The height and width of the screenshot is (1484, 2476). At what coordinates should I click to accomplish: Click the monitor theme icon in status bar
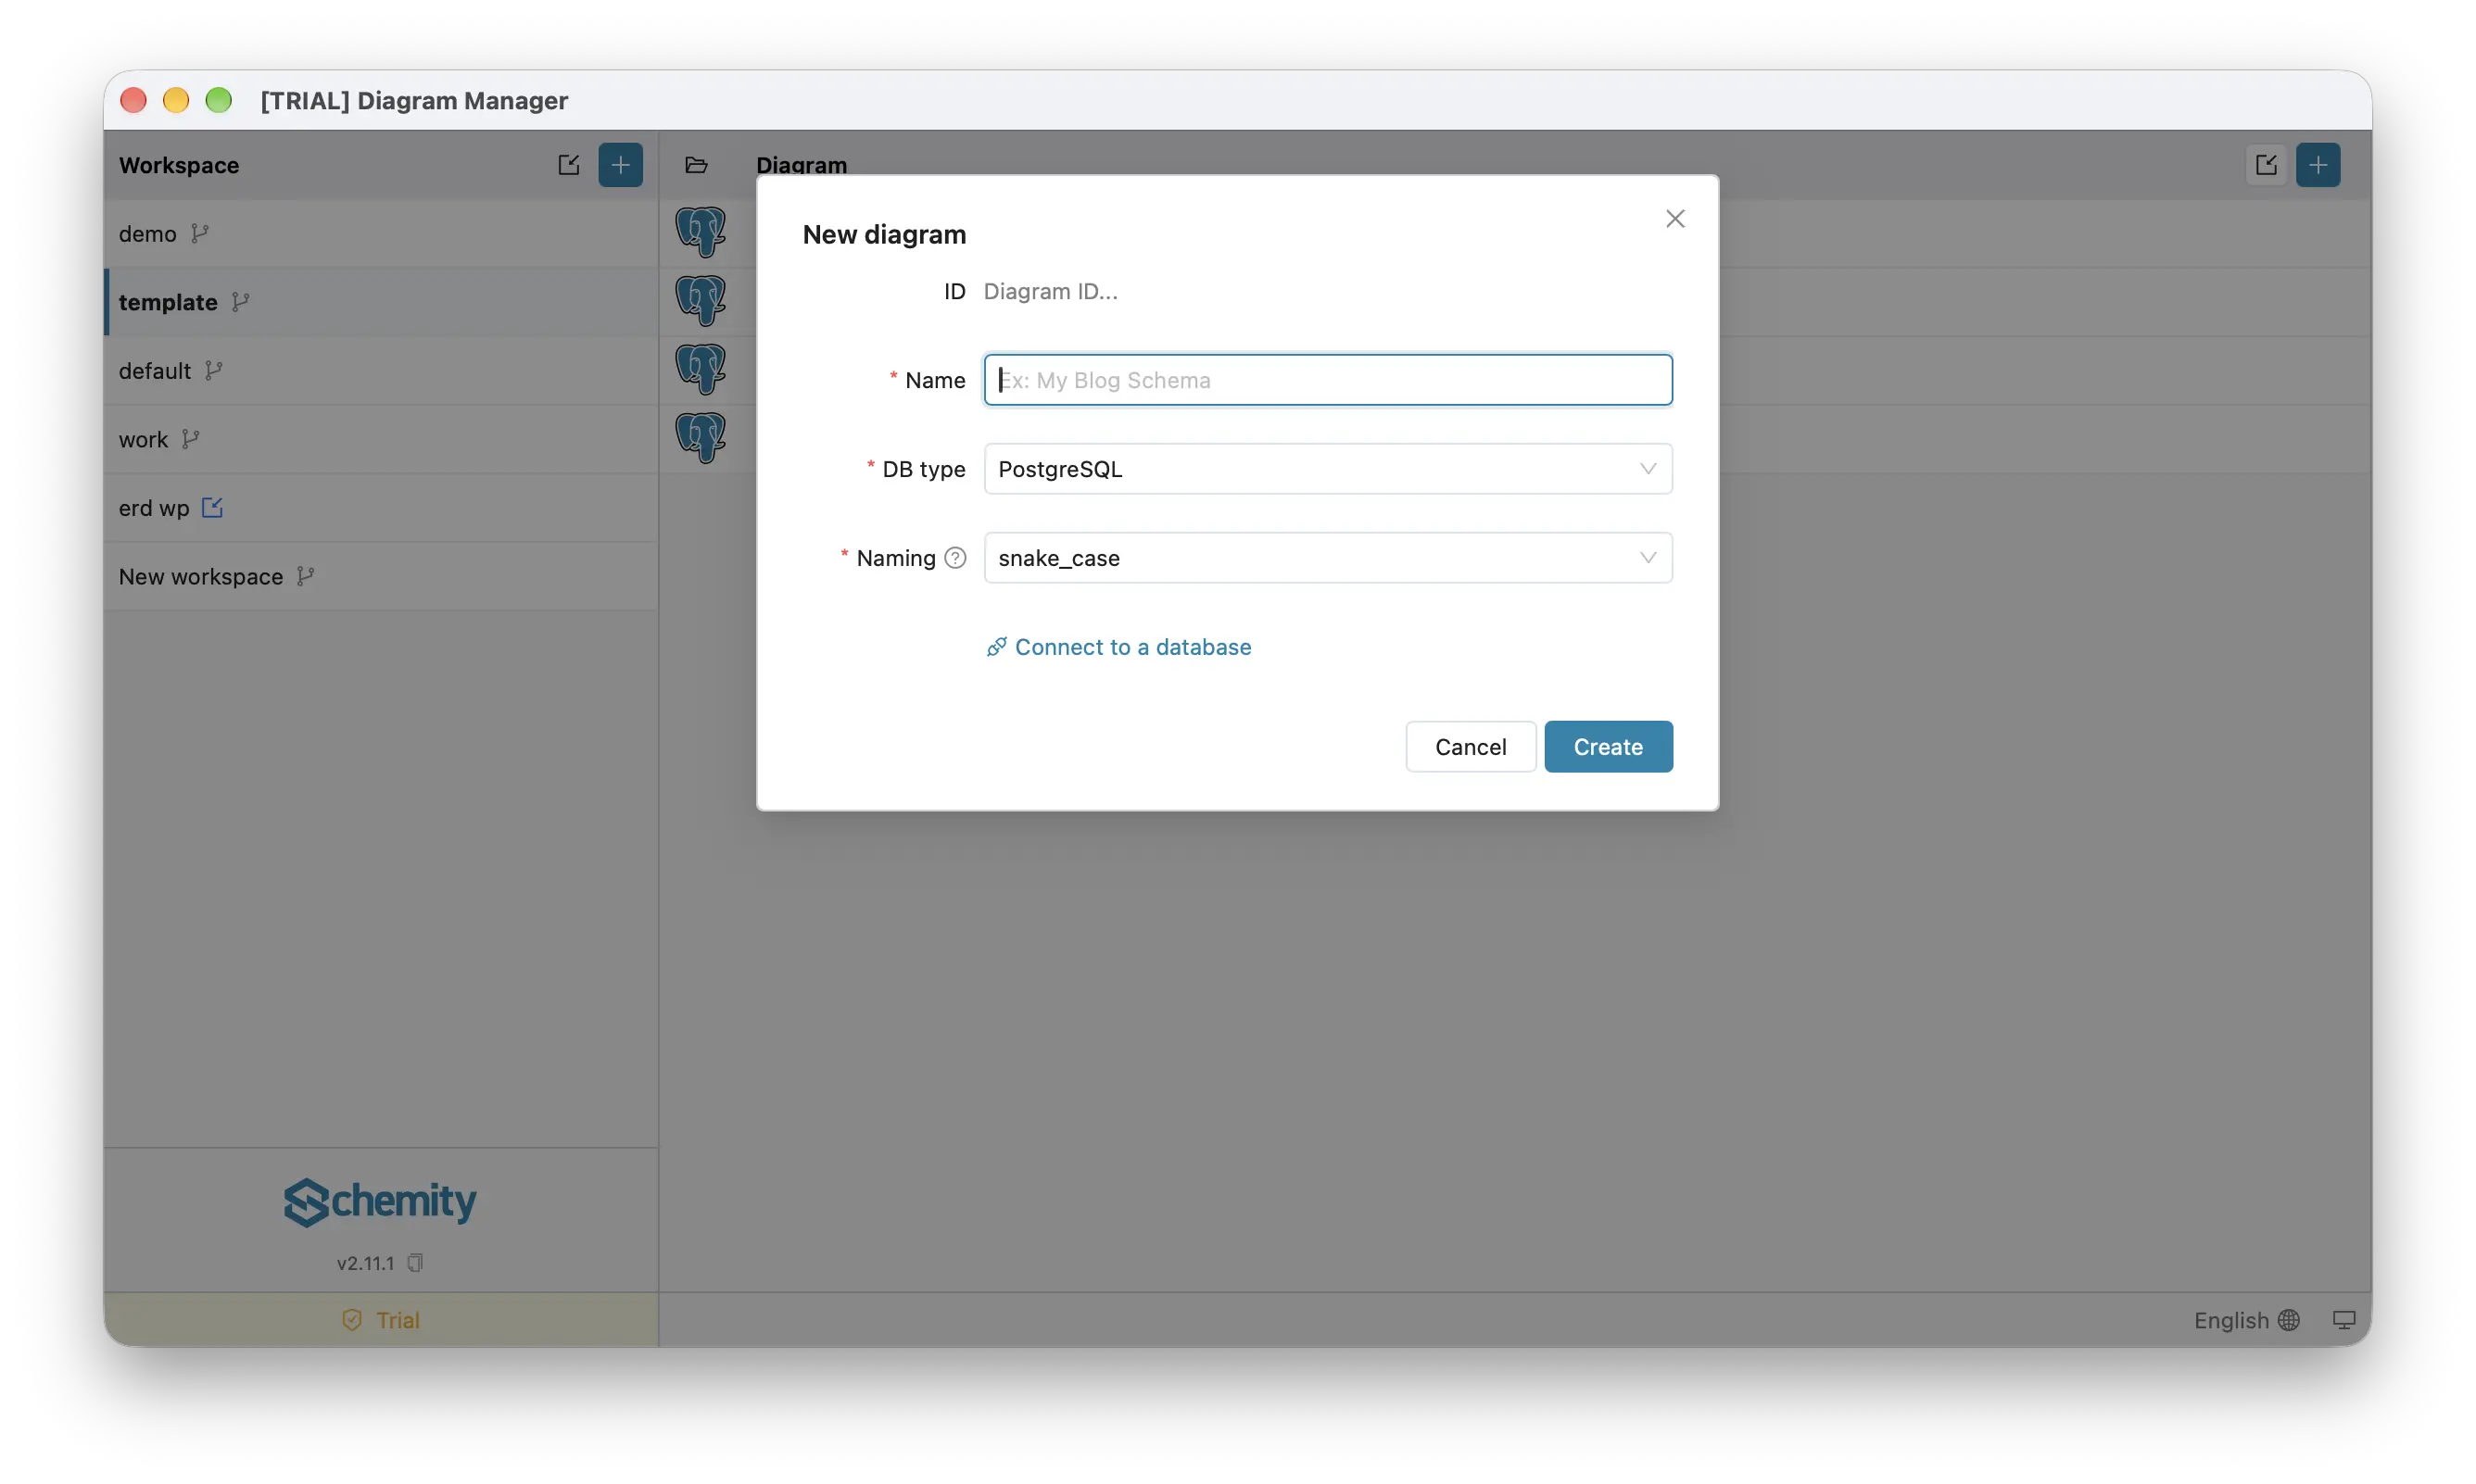coord(2343,1320)
